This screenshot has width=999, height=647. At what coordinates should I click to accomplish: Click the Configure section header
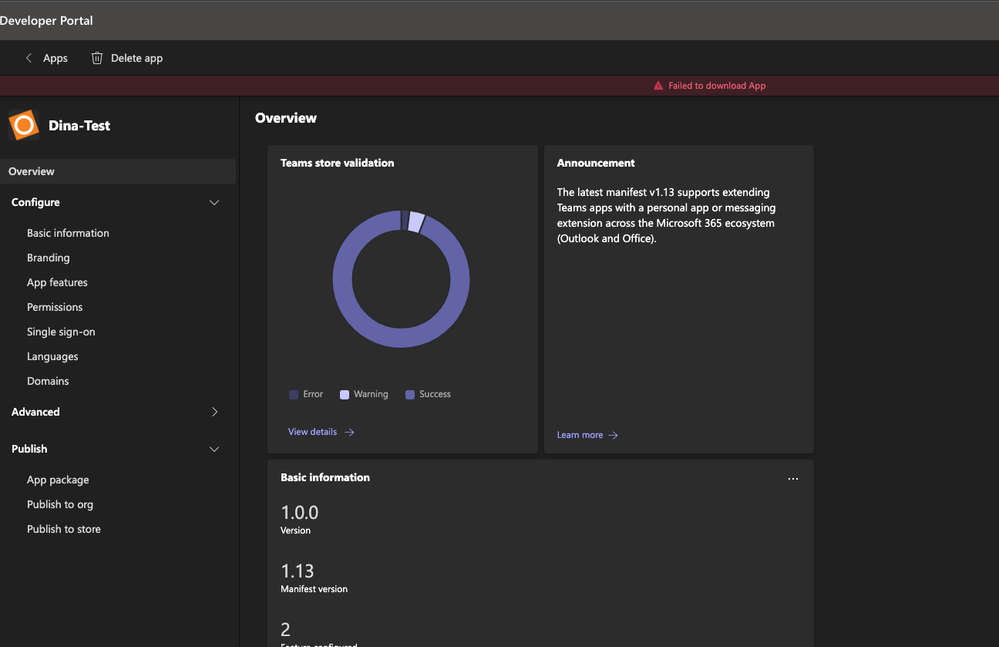pos(36,203)
